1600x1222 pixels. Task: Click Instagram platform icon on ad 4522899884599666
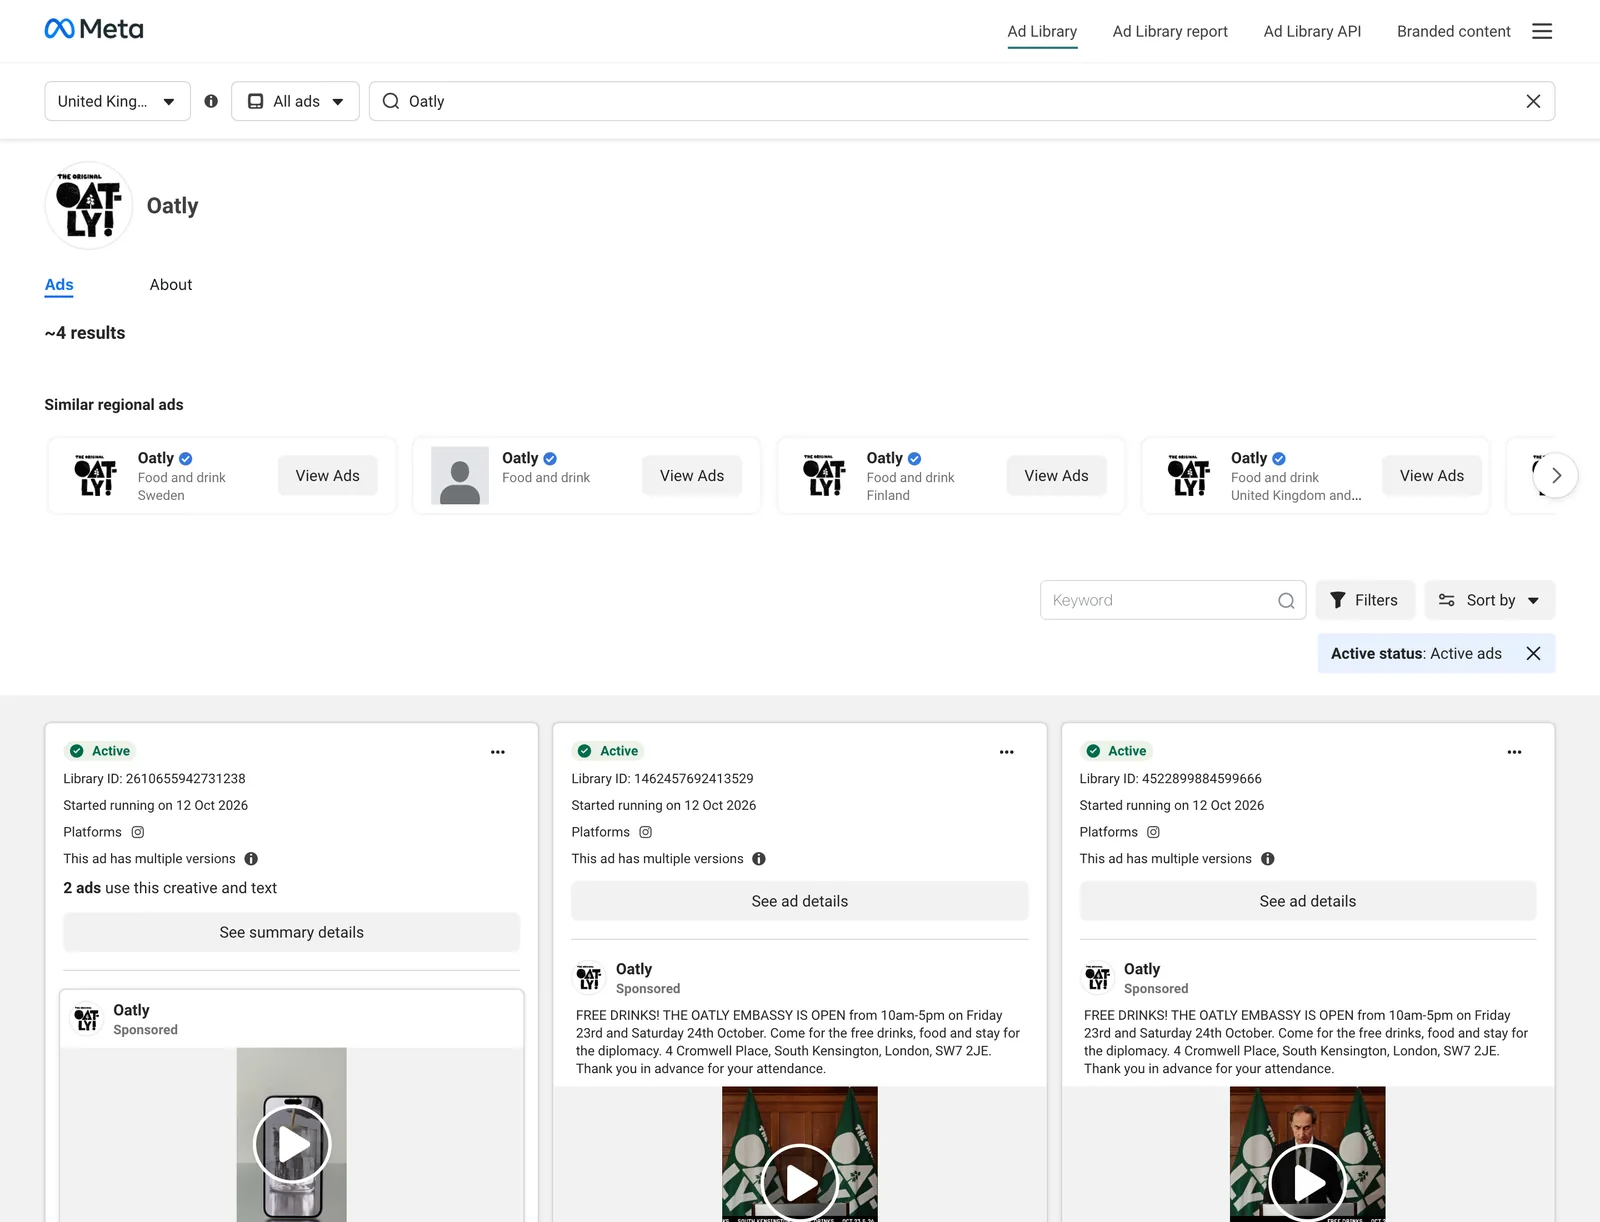(x=1153, y=832)
